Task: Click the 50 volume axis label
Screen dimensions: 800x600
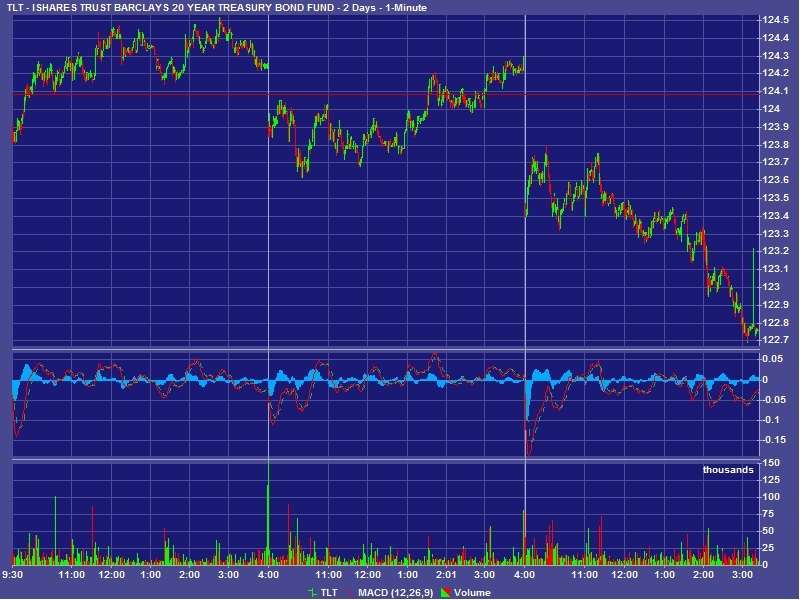Action: tap(768, 531)
